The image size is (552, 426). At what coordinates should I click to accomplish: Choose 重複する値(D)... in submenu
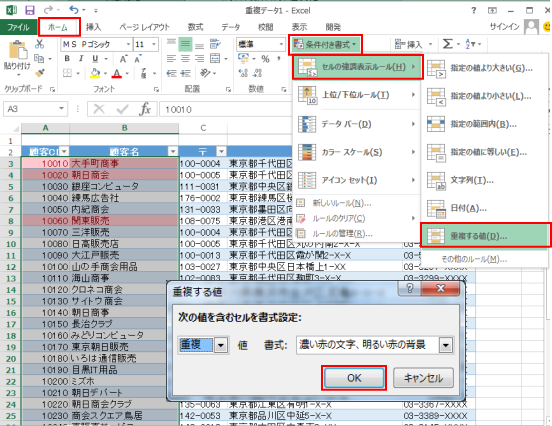tap(485, 236)
